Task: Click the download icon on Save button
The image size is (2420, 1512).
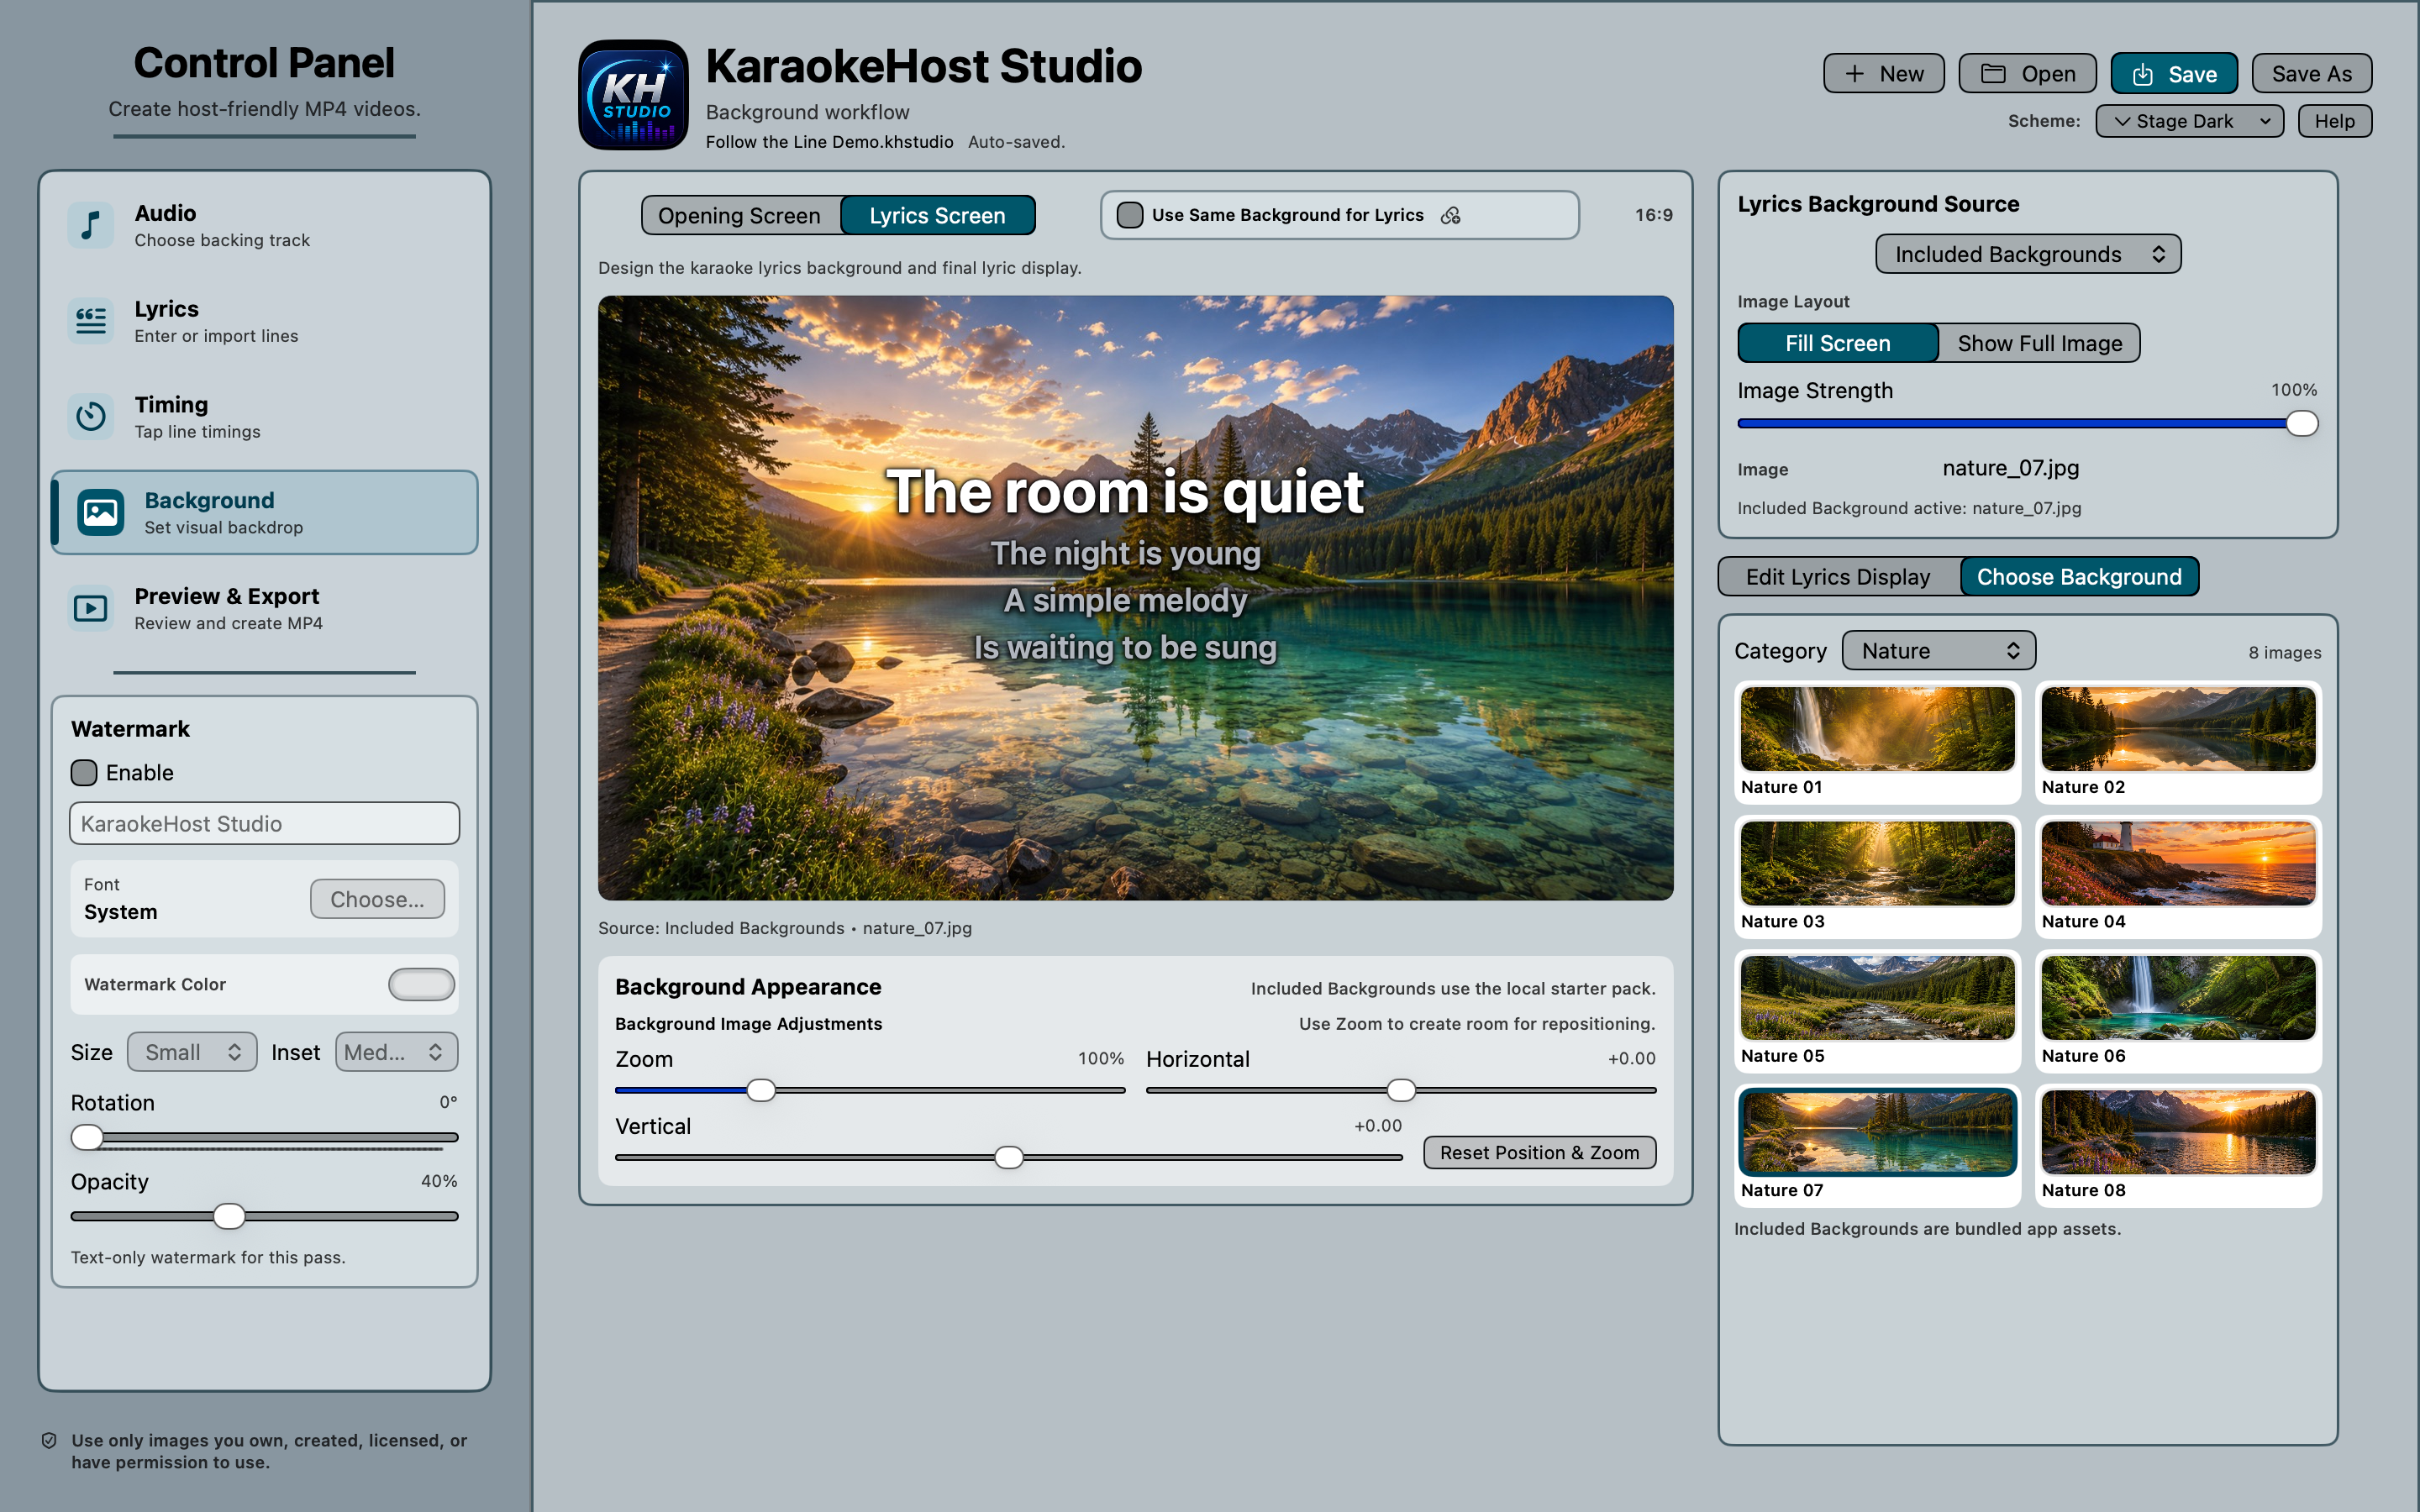Action: coord(2142,74)
